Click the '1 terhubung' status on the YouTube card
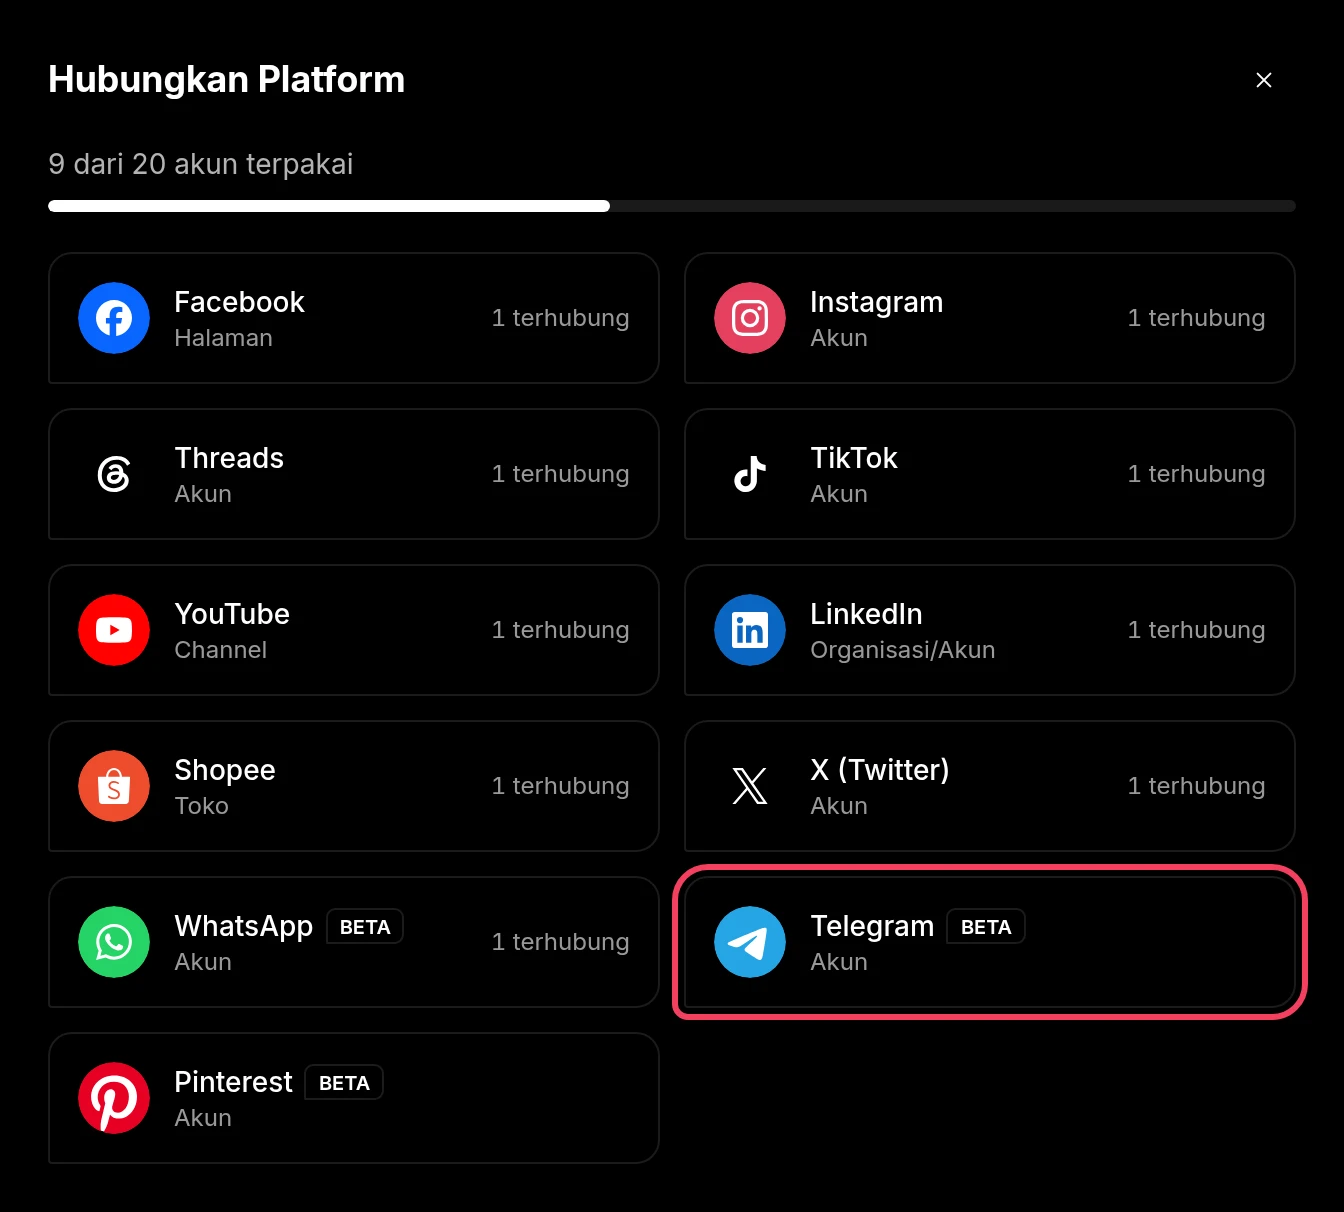 [x=560, y=630]
